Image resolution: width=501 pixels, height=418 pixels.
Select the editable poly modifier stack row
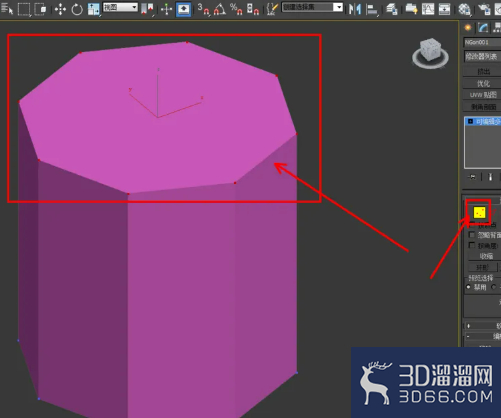(x=483, y=121)
